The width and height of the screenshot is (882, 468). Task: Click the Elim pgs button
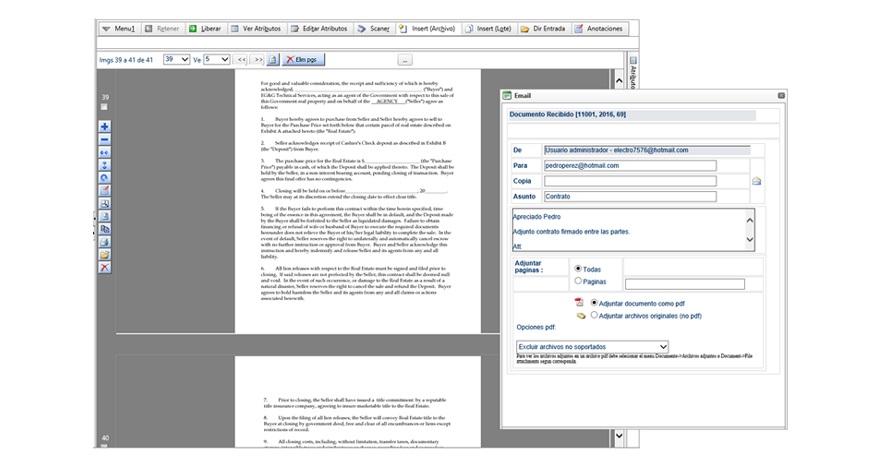[303, 60]
